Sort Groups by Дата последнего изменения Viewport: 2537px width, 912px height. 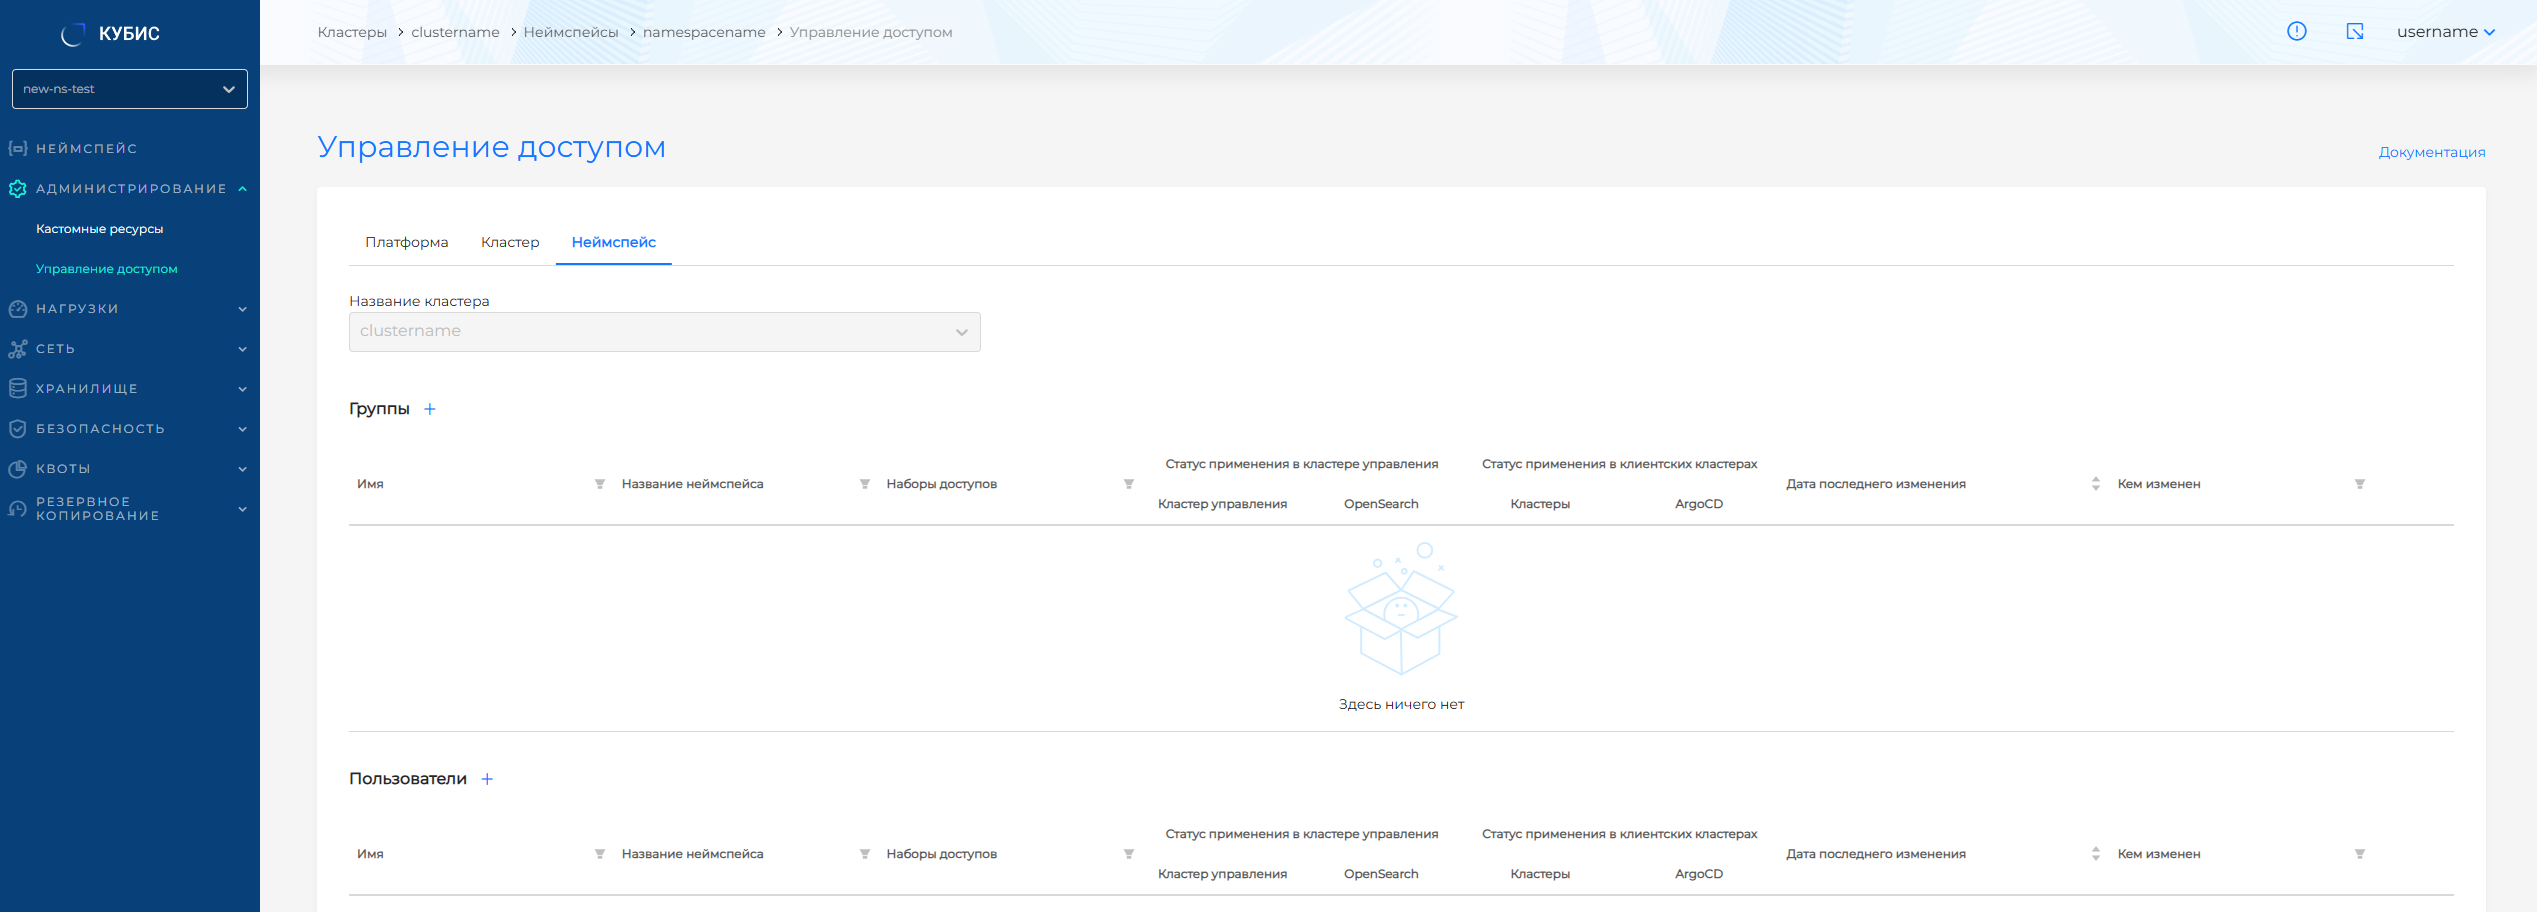pos(2095,484)
